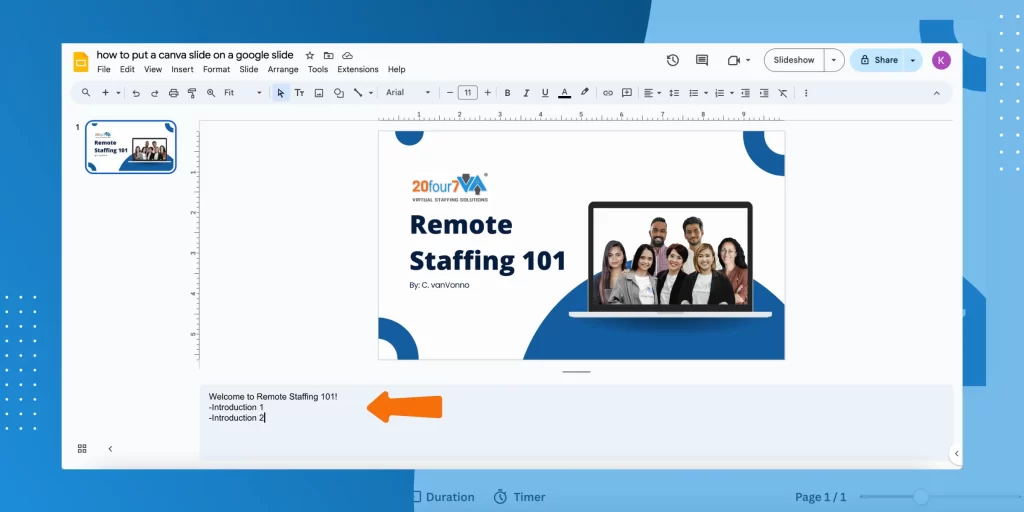The height and width of the screenshot is (512, 1024).
Task: Open the text align dropdown
Action: pos(651,93)
